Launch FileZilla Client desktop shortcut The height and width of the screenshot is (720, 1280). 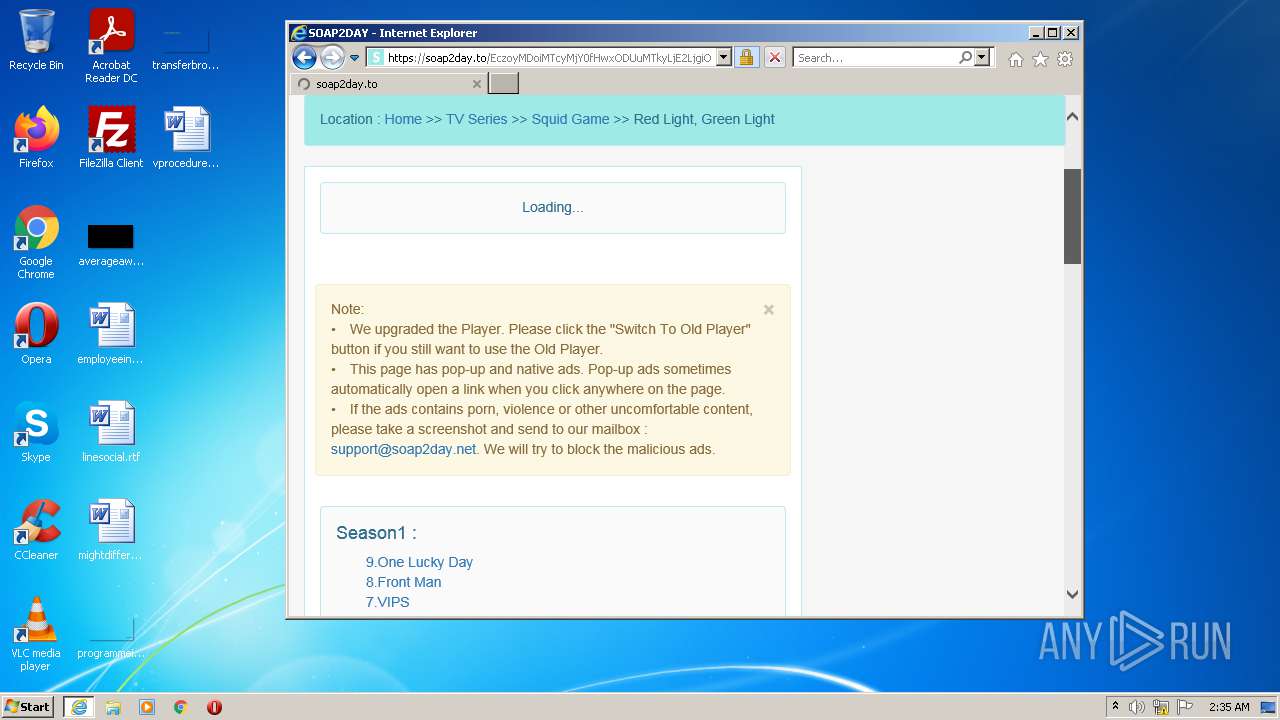pyautogui.click(x=111, y=138)
